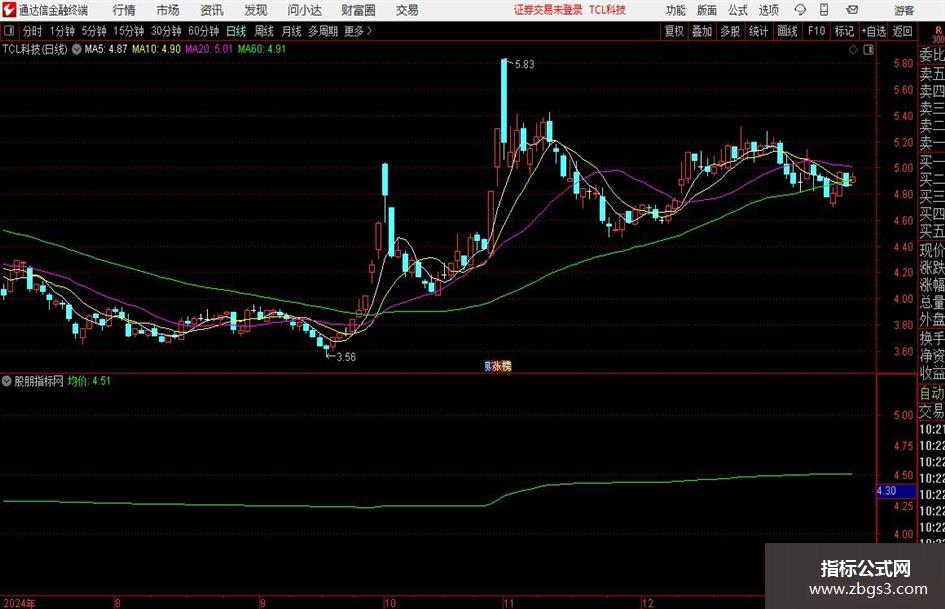Image resolution: width=945 pixels, height=609 pixels.
Task: Expand main chart indicator dropdown arrow
Action: click(77, 49)
